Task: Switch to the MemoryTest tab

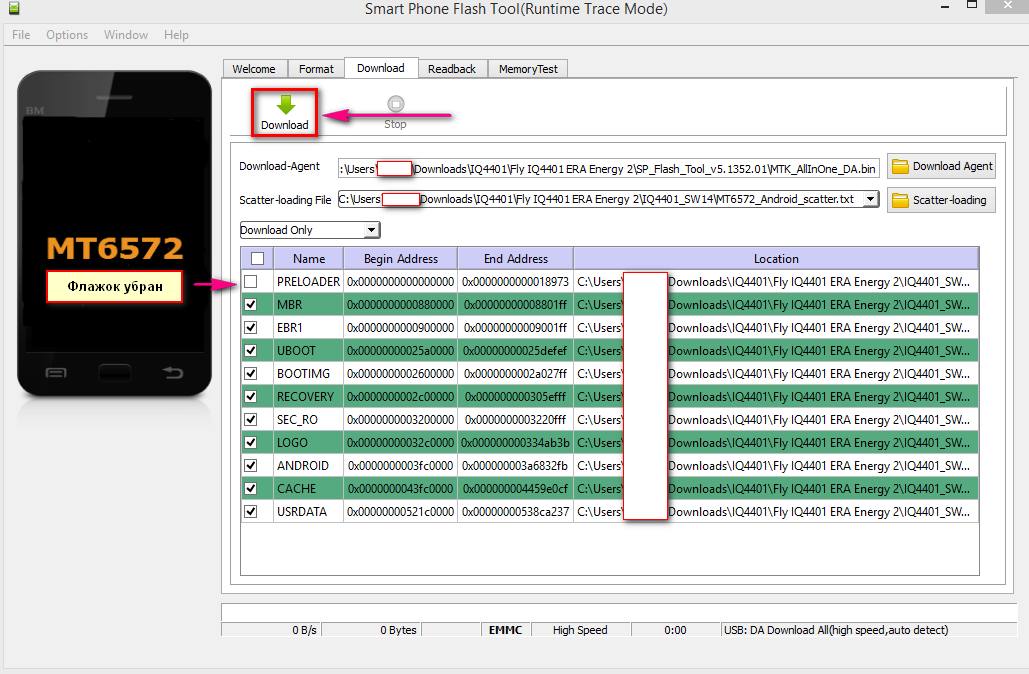Action: pyautogui.click(x=529, y=69)
